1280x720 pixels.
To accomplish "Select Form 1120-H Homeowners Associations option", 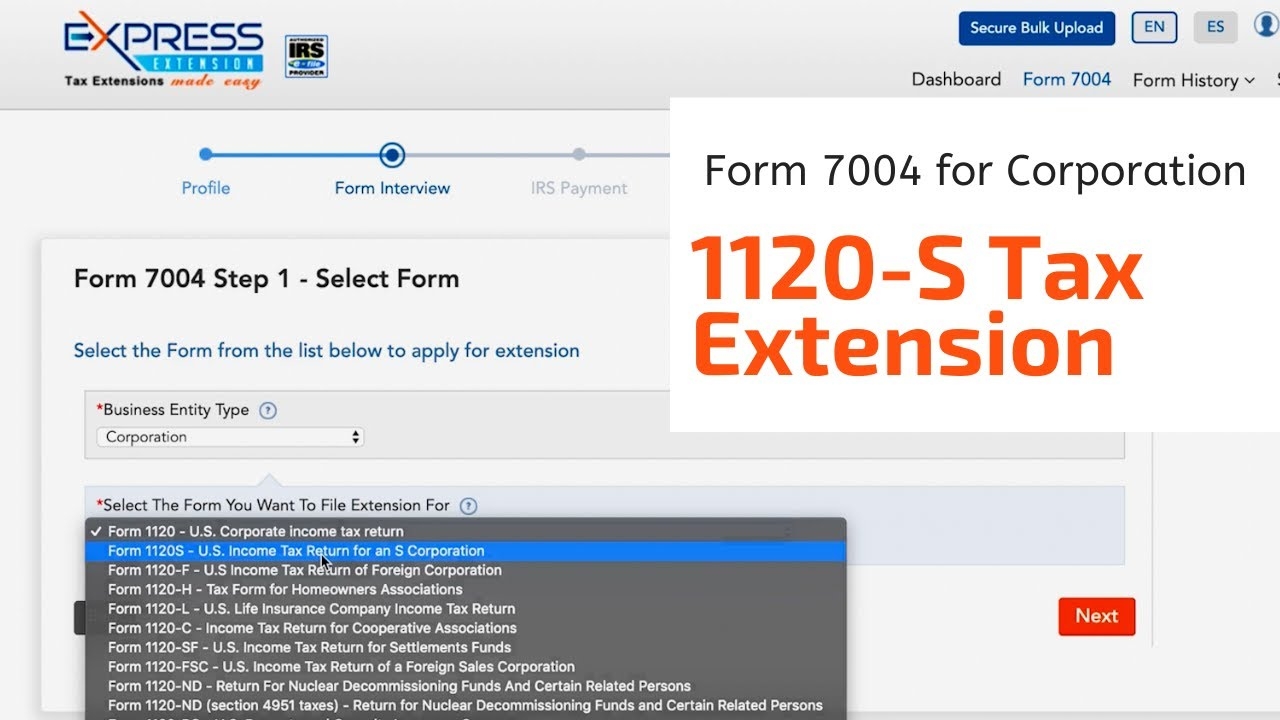I will tap(466, 589).
